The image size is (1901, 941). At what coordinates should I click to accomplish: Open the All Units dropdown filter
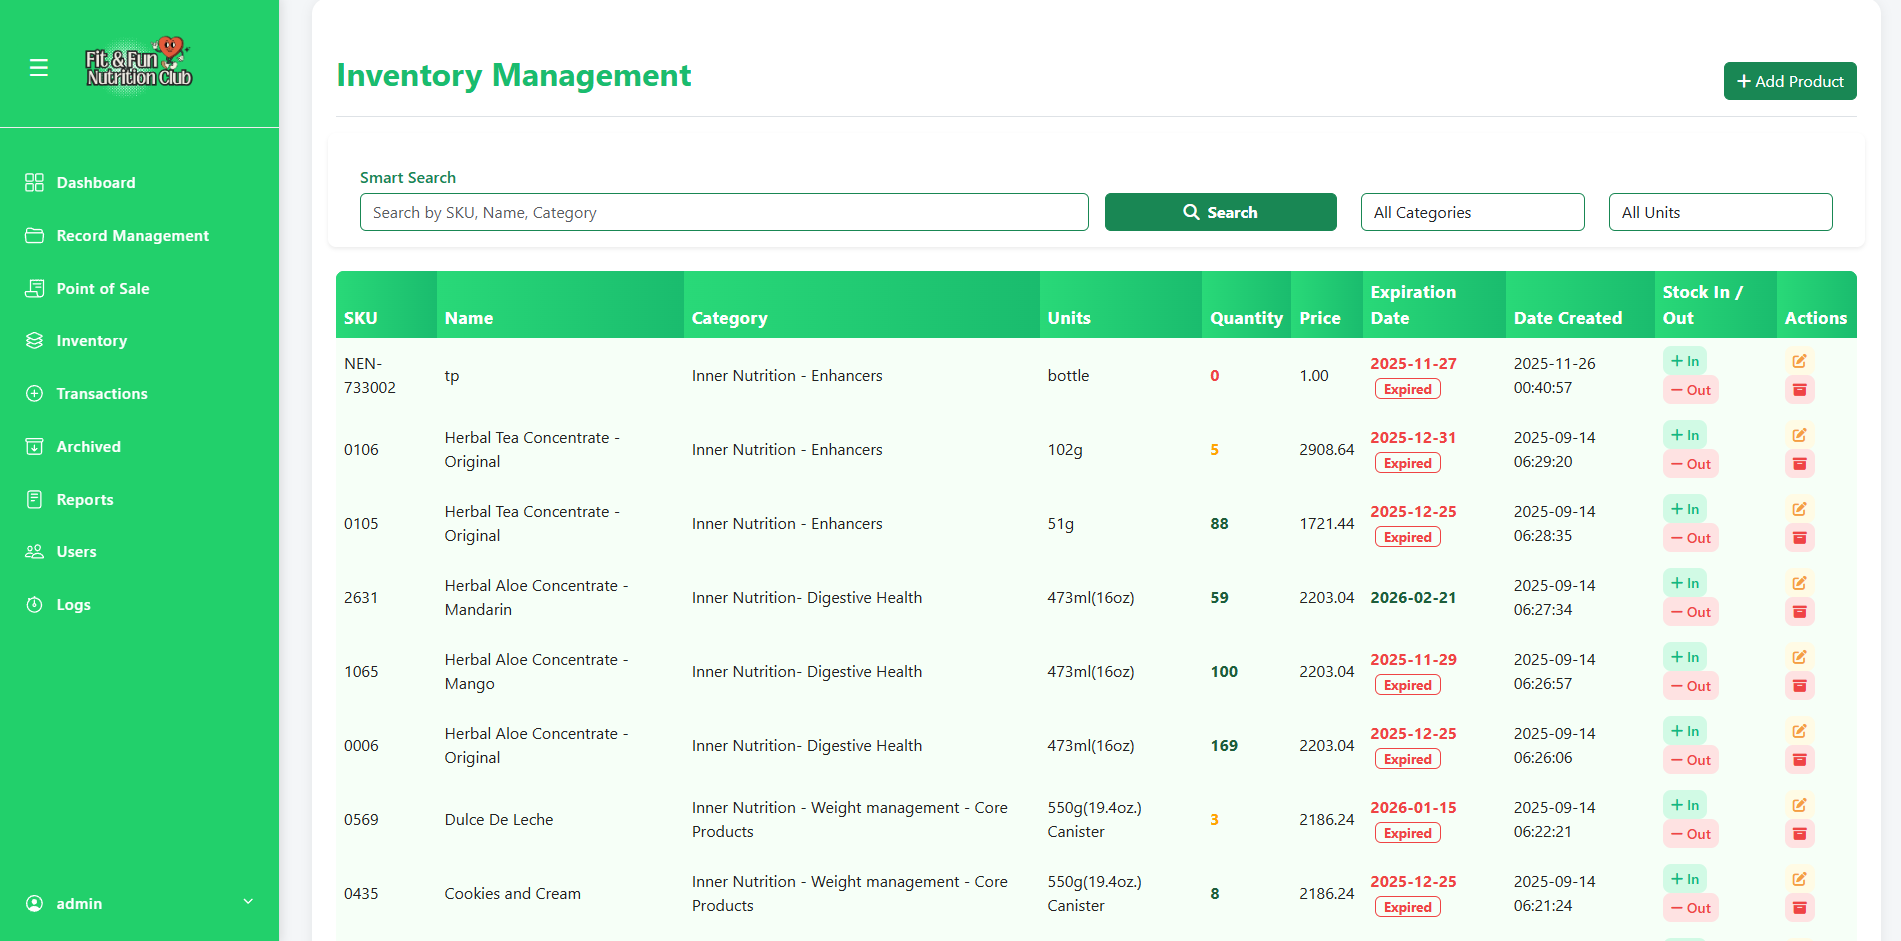coord(1720,212)
